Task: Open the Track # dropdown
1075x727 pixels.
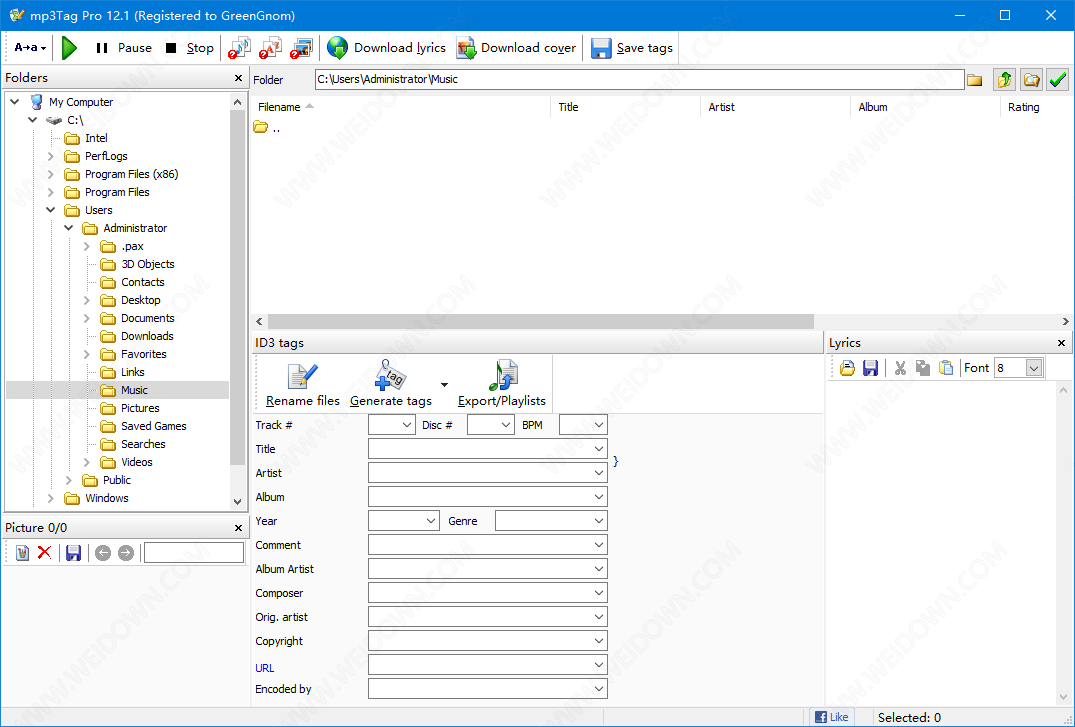Action: [x=406, y=425]
